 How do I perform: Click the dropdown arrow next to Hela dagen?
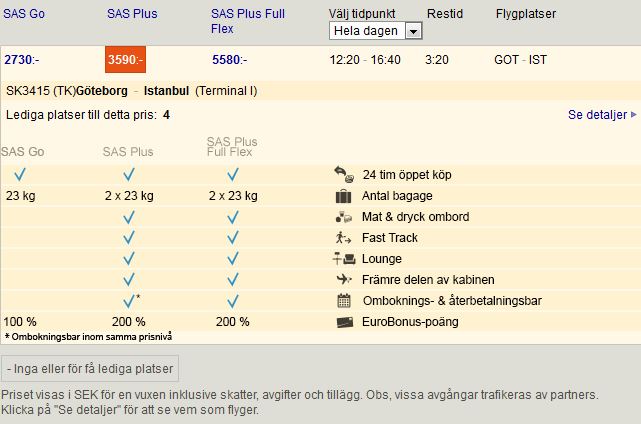(413, 31)
